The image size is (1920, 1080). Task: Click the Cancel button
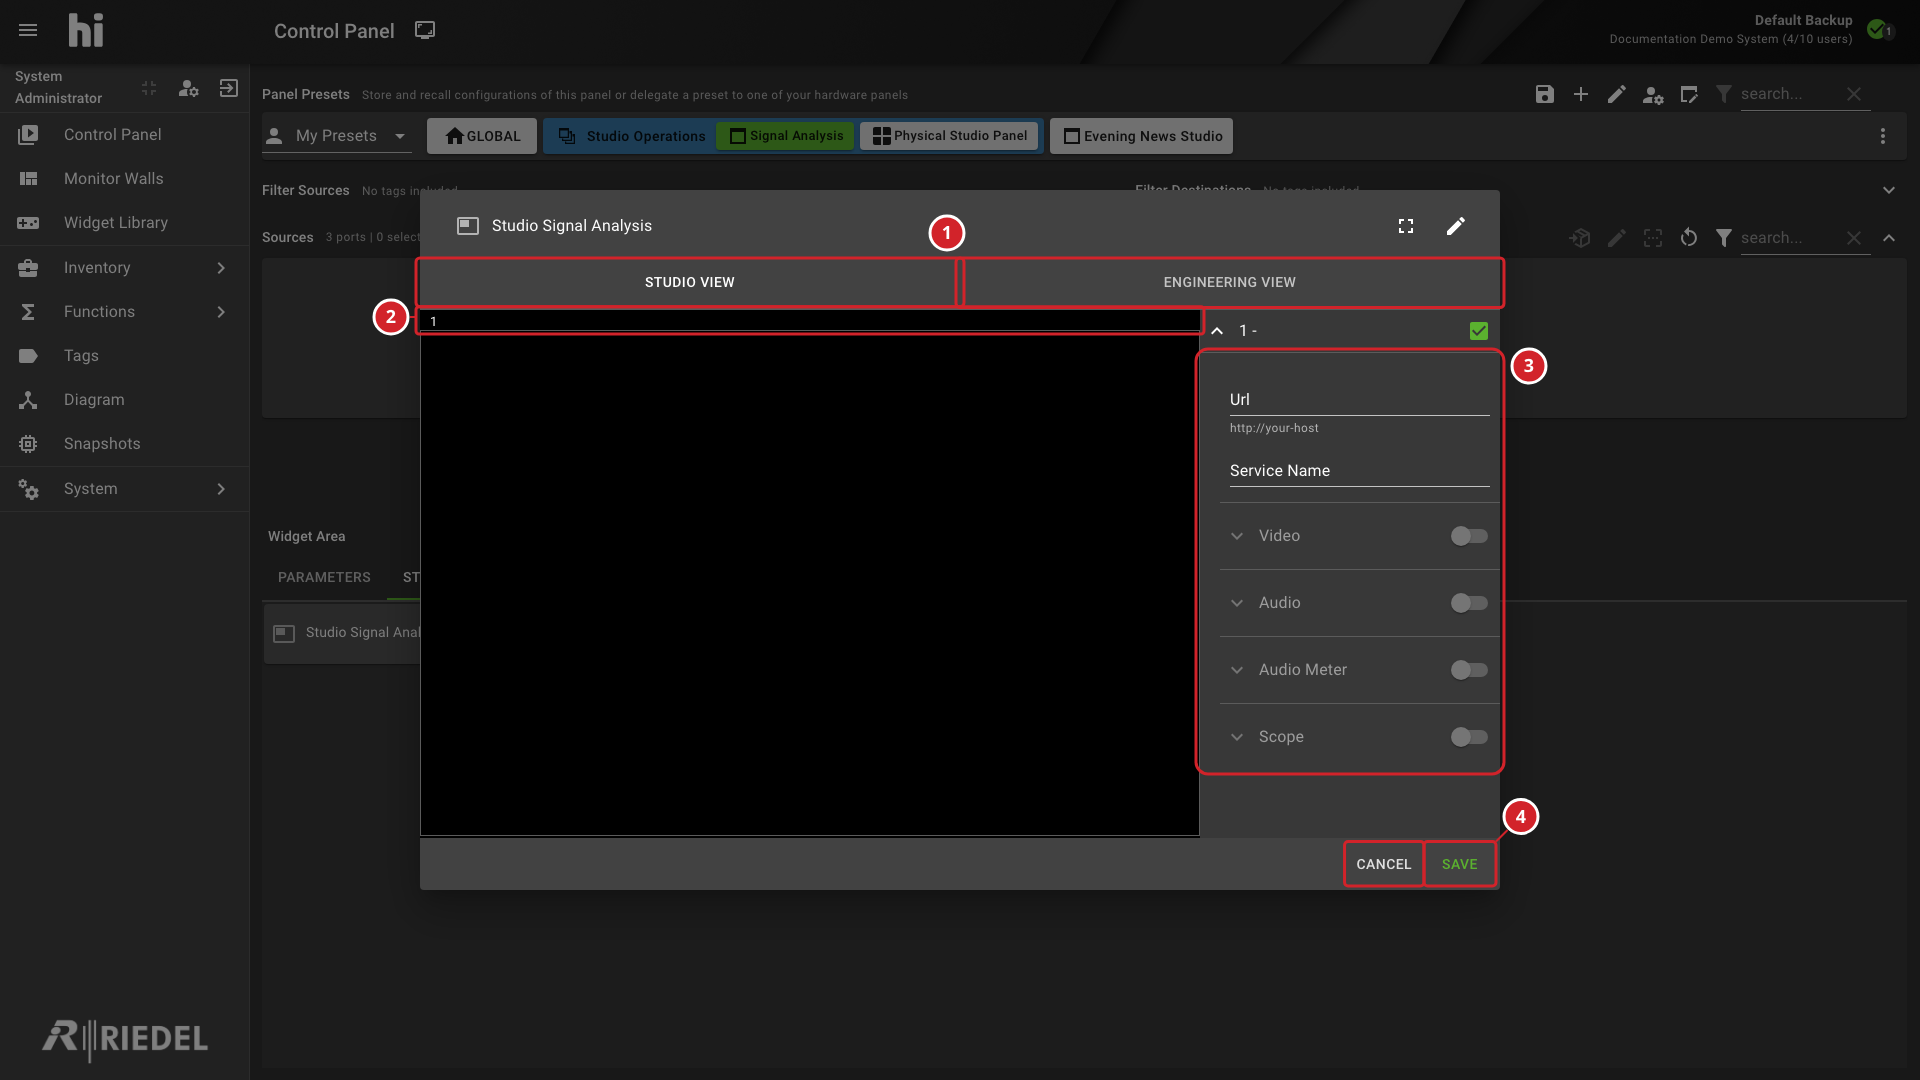[x=1384, y=864]
